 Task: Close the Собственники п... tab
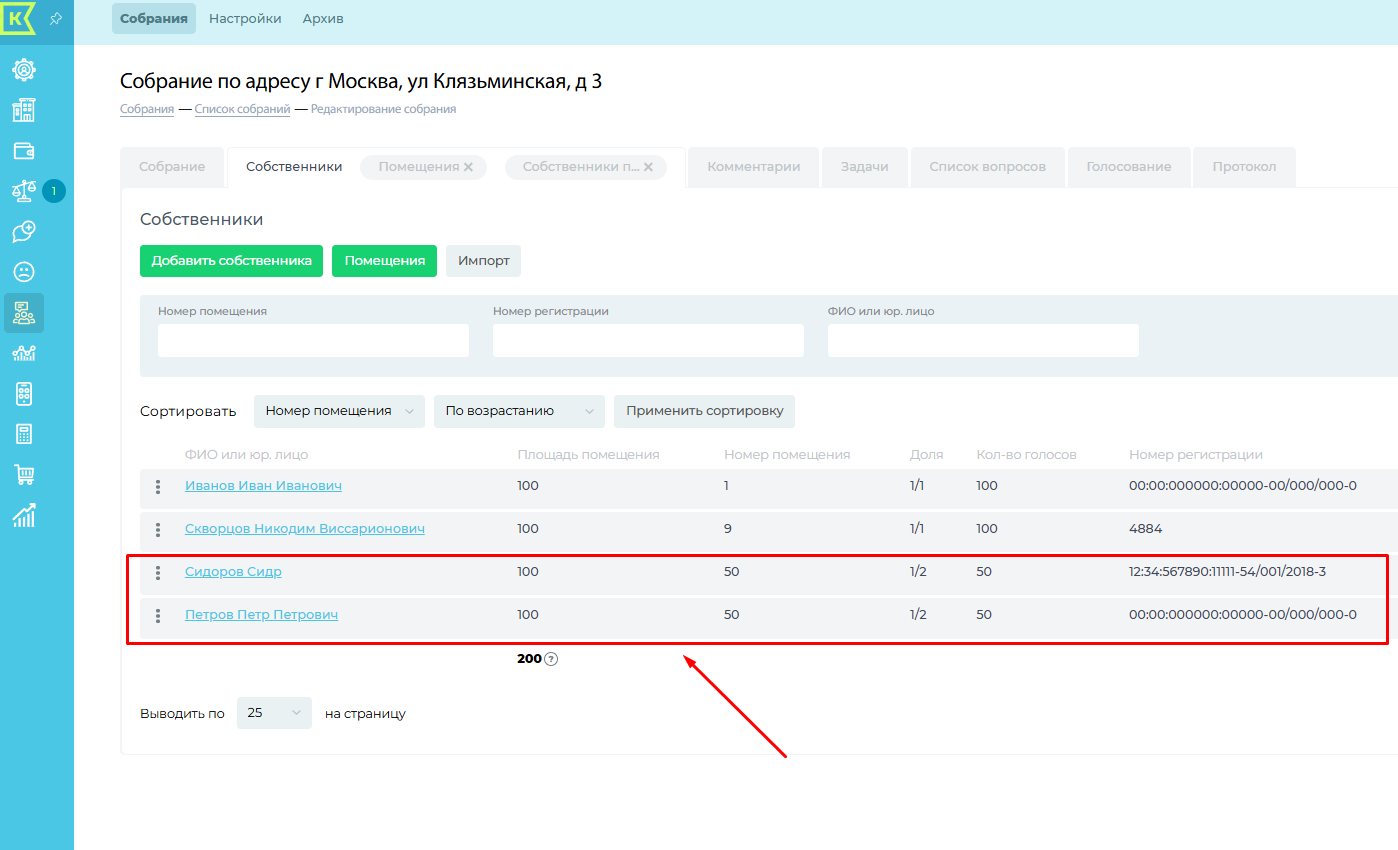pyautogui.click(x=648, y=167)
